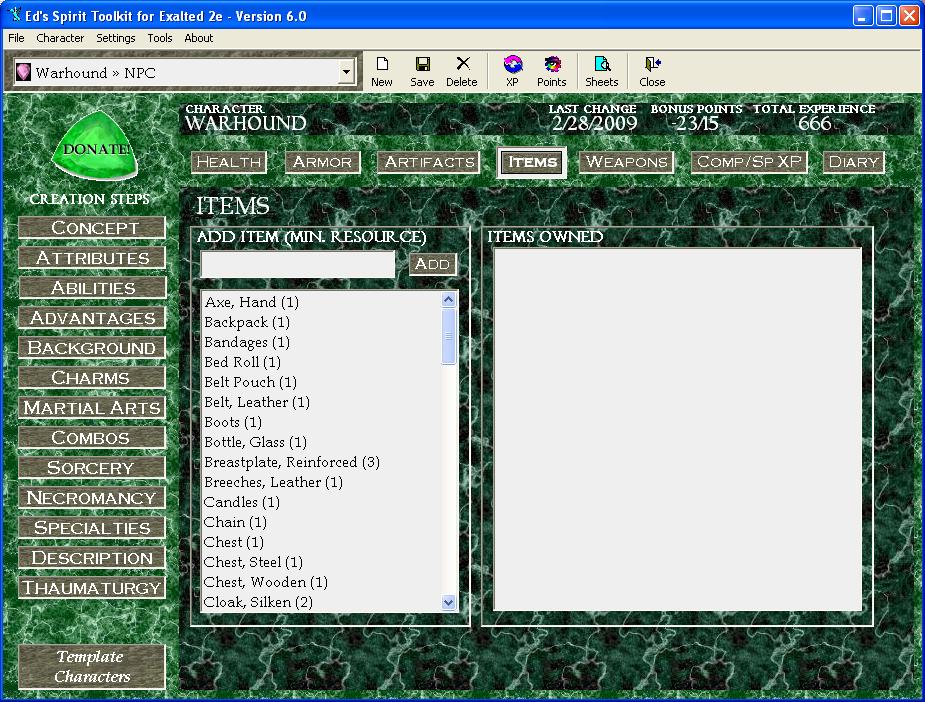Click the Save floppy disk icon
925x702 pixels.
[x=422, y=64]
